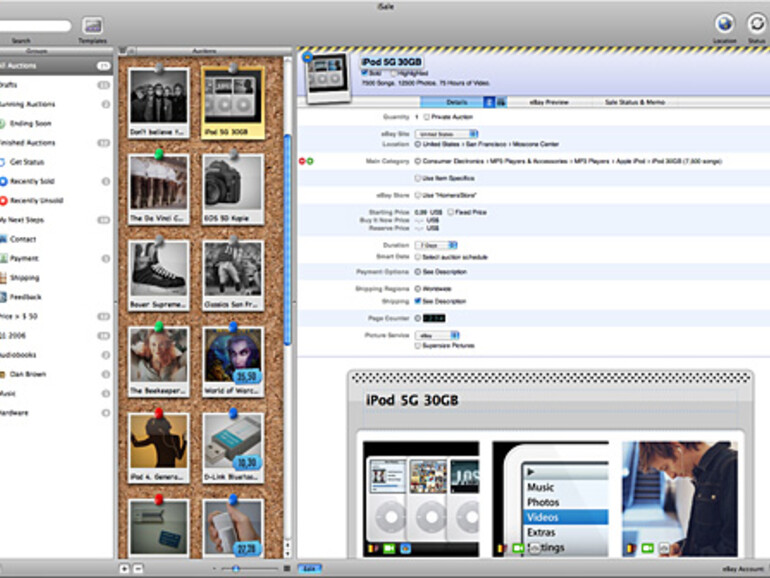Select the My Next Steps group
Viewport: 770px width, 578px height.
[x=56, y=220]
